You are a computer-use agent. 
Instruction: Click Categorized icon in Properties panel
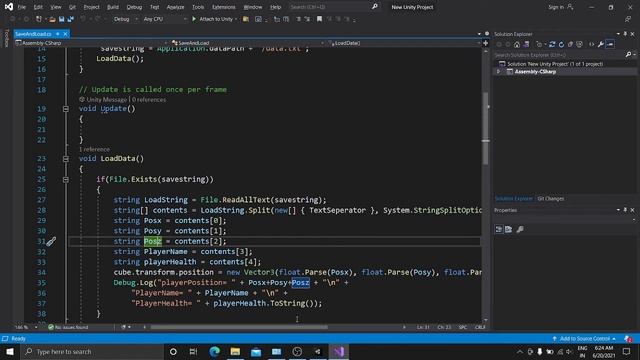[x=499, y=229]
